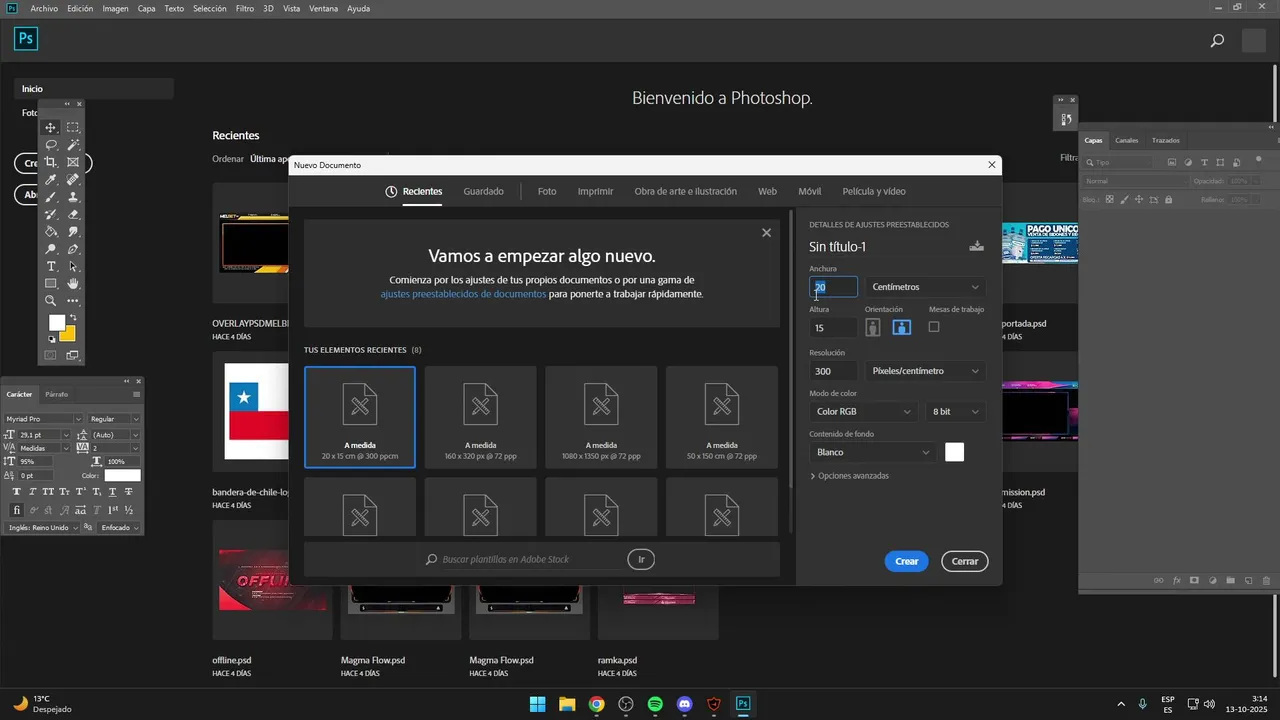The height and width of the screenshot is (720, 1280).
Task: Click the fx layer style icon
Action: (1177, 580)
